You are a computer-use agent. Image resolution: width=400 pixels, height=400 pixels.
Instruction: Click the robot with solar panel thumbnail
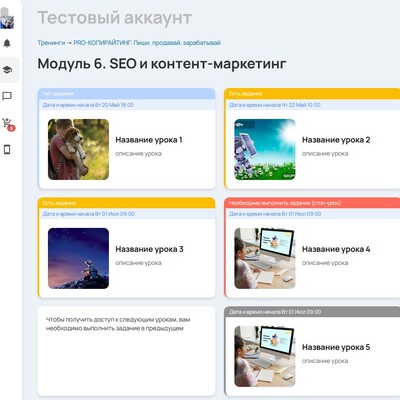pyautogui.click(x=265, y=149)
